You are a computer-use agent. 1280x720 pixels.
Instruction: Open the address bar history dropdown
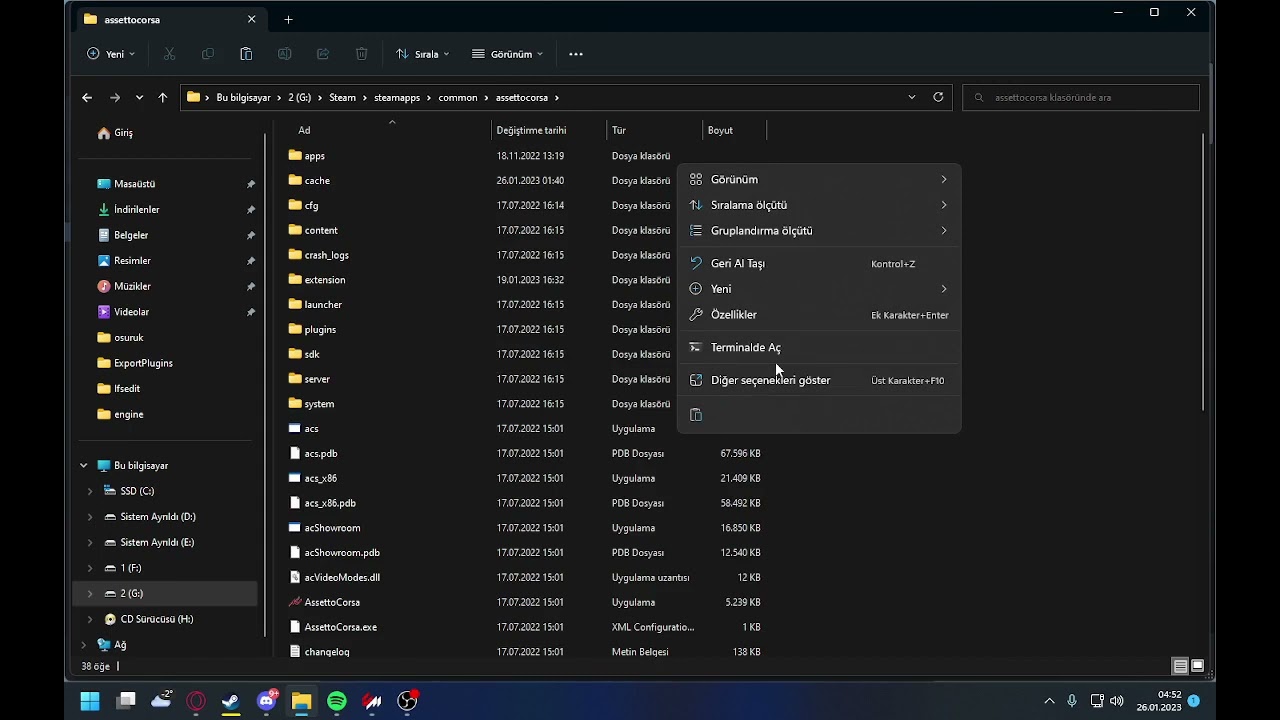pos(912,97)
